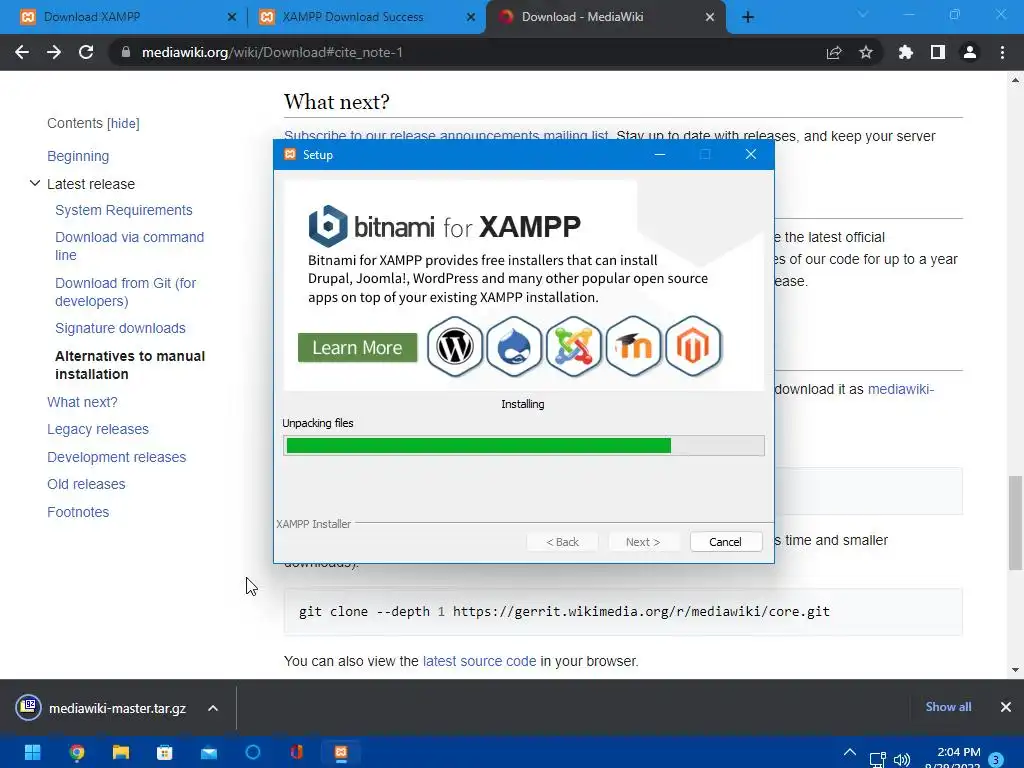Open Chrome extensions puzzle icon
This screenshot has height=768, width=1024.
point(906,52)
